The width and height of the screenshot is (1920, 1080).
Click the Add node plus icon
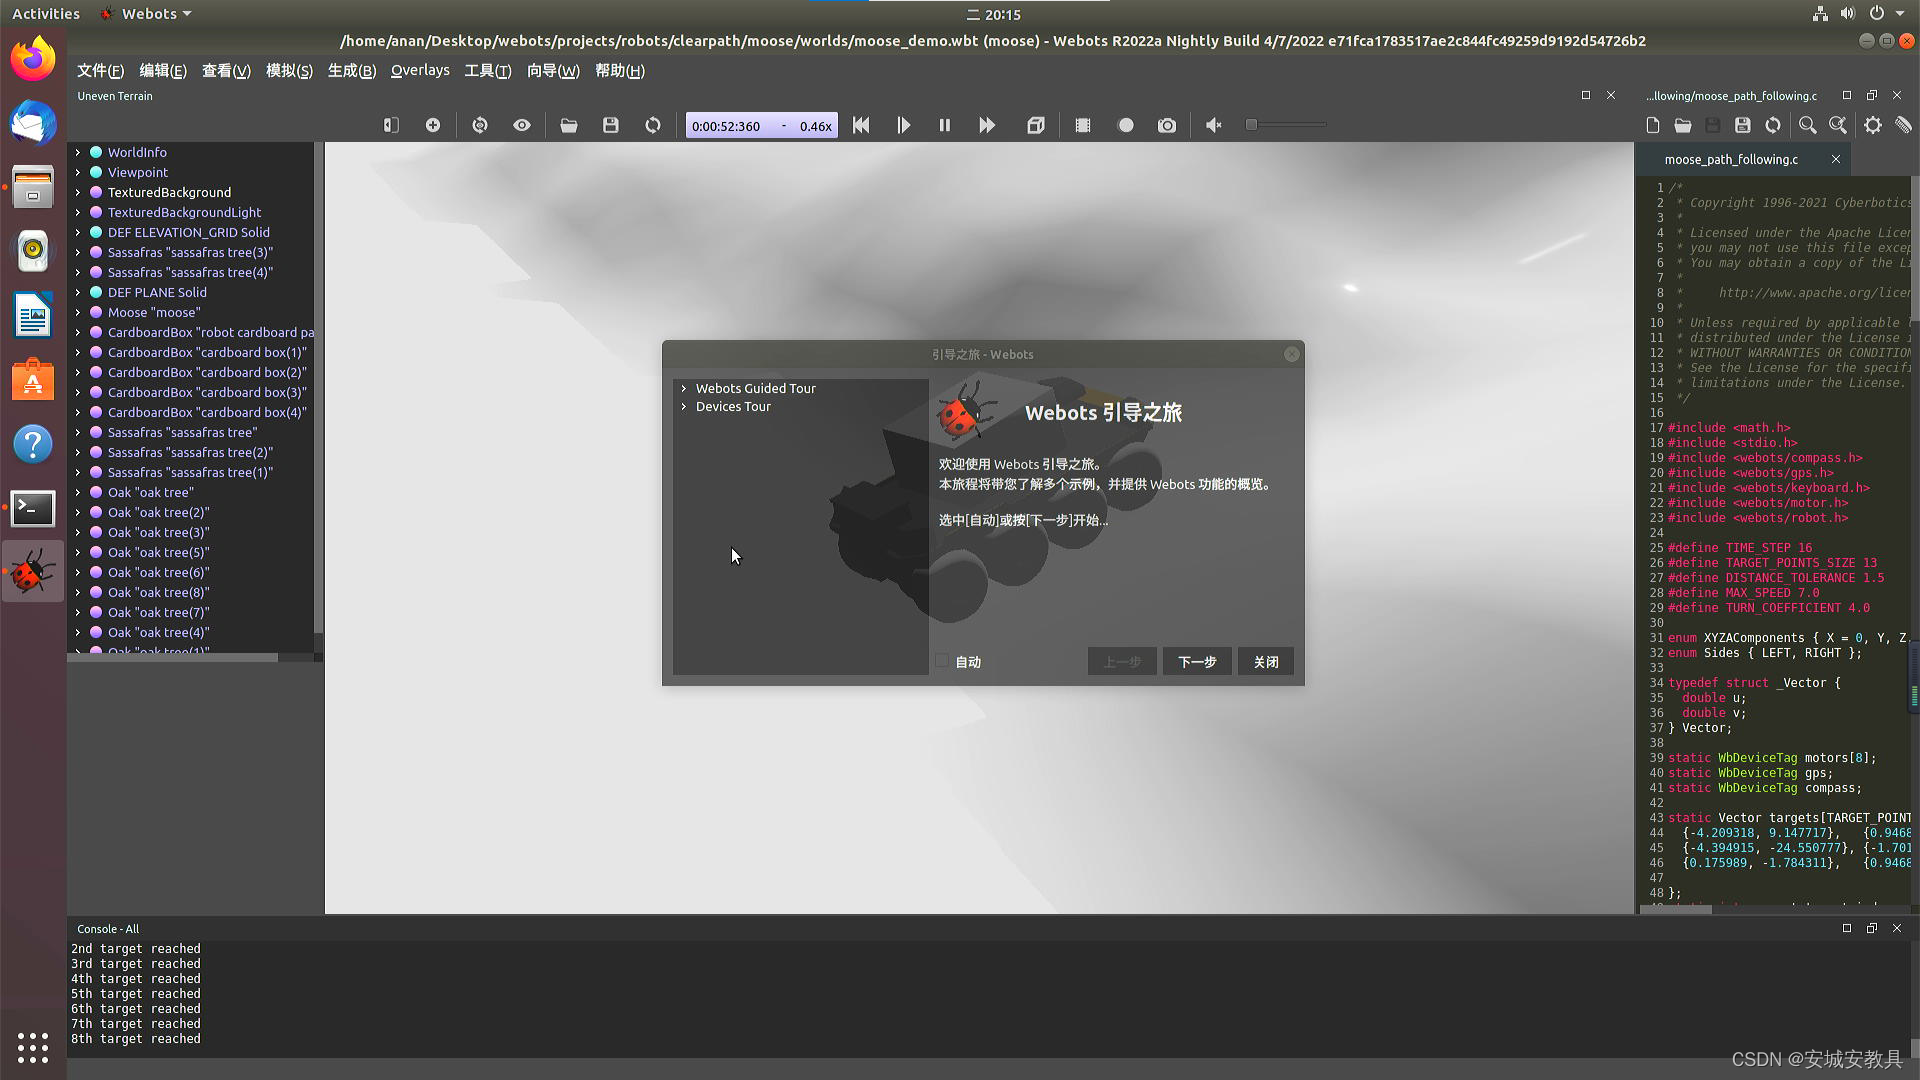point(433,125)
